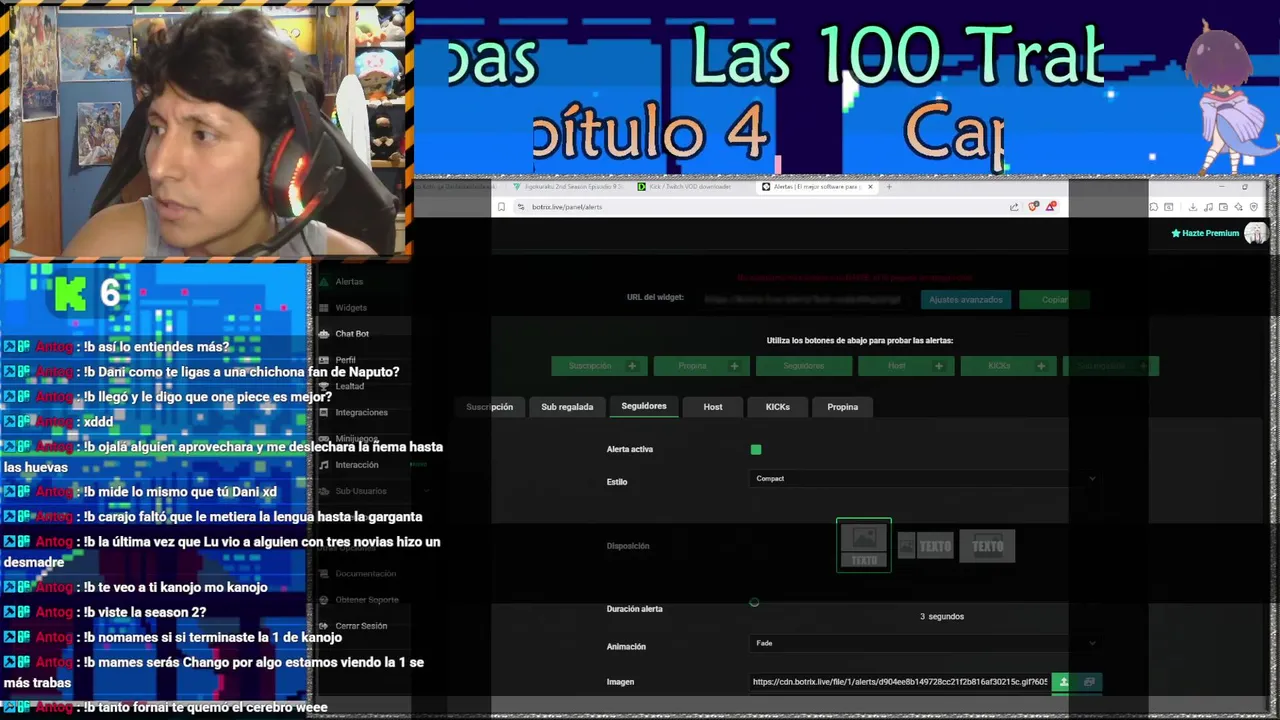Click plus on Propina test button
1280x720 pixels.
pos(734,366)
